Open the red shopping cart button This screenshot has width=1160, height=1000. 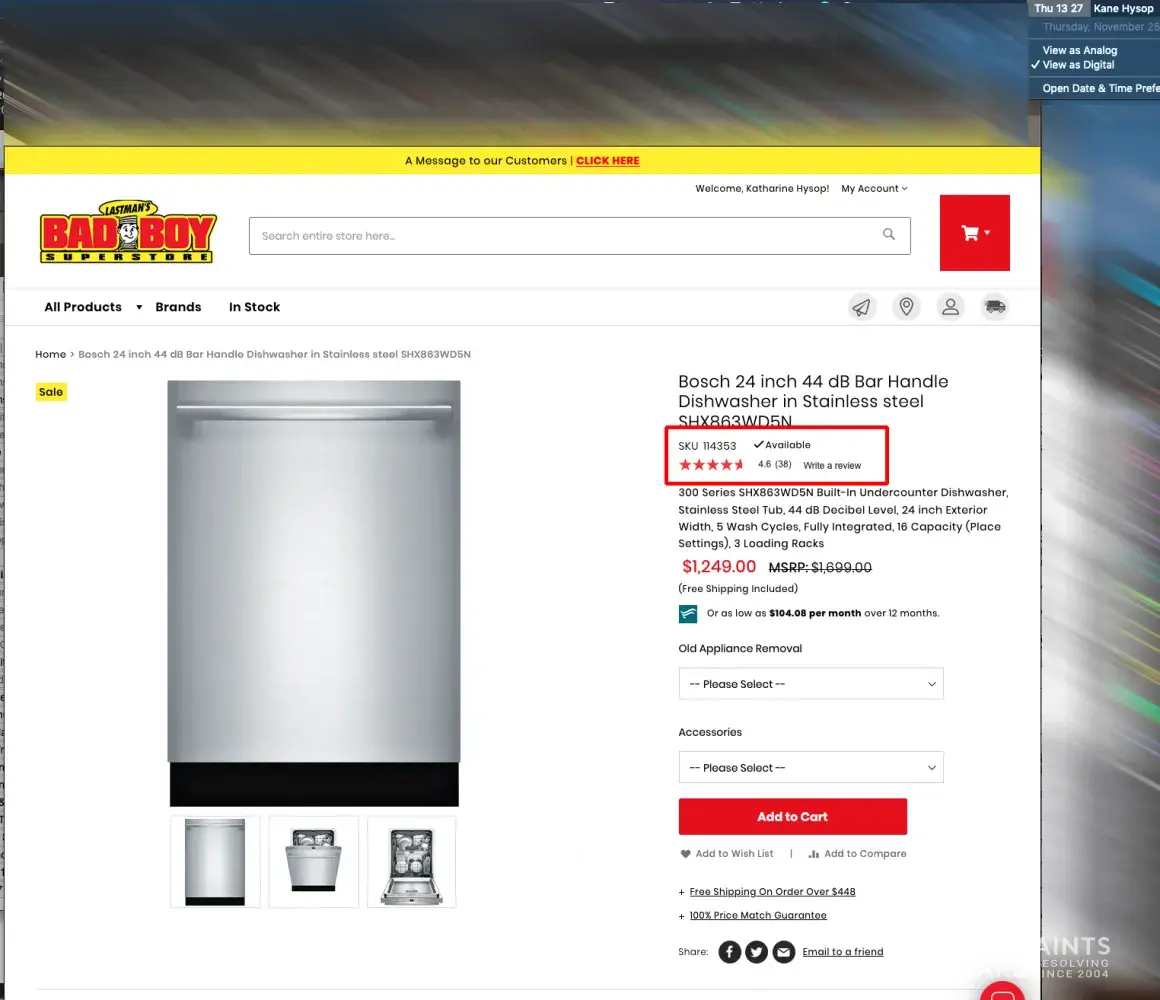[974, 233]
